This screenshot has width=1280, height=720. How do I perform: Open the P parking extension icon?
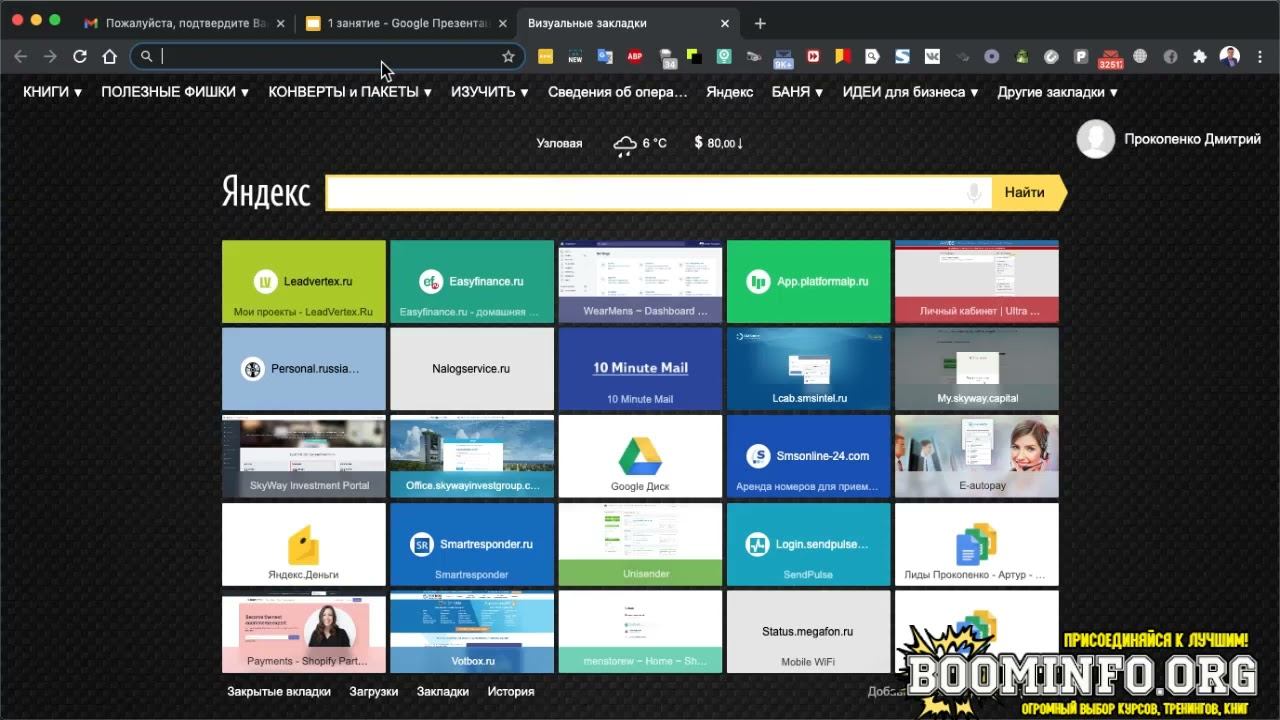click(1081, 57)
